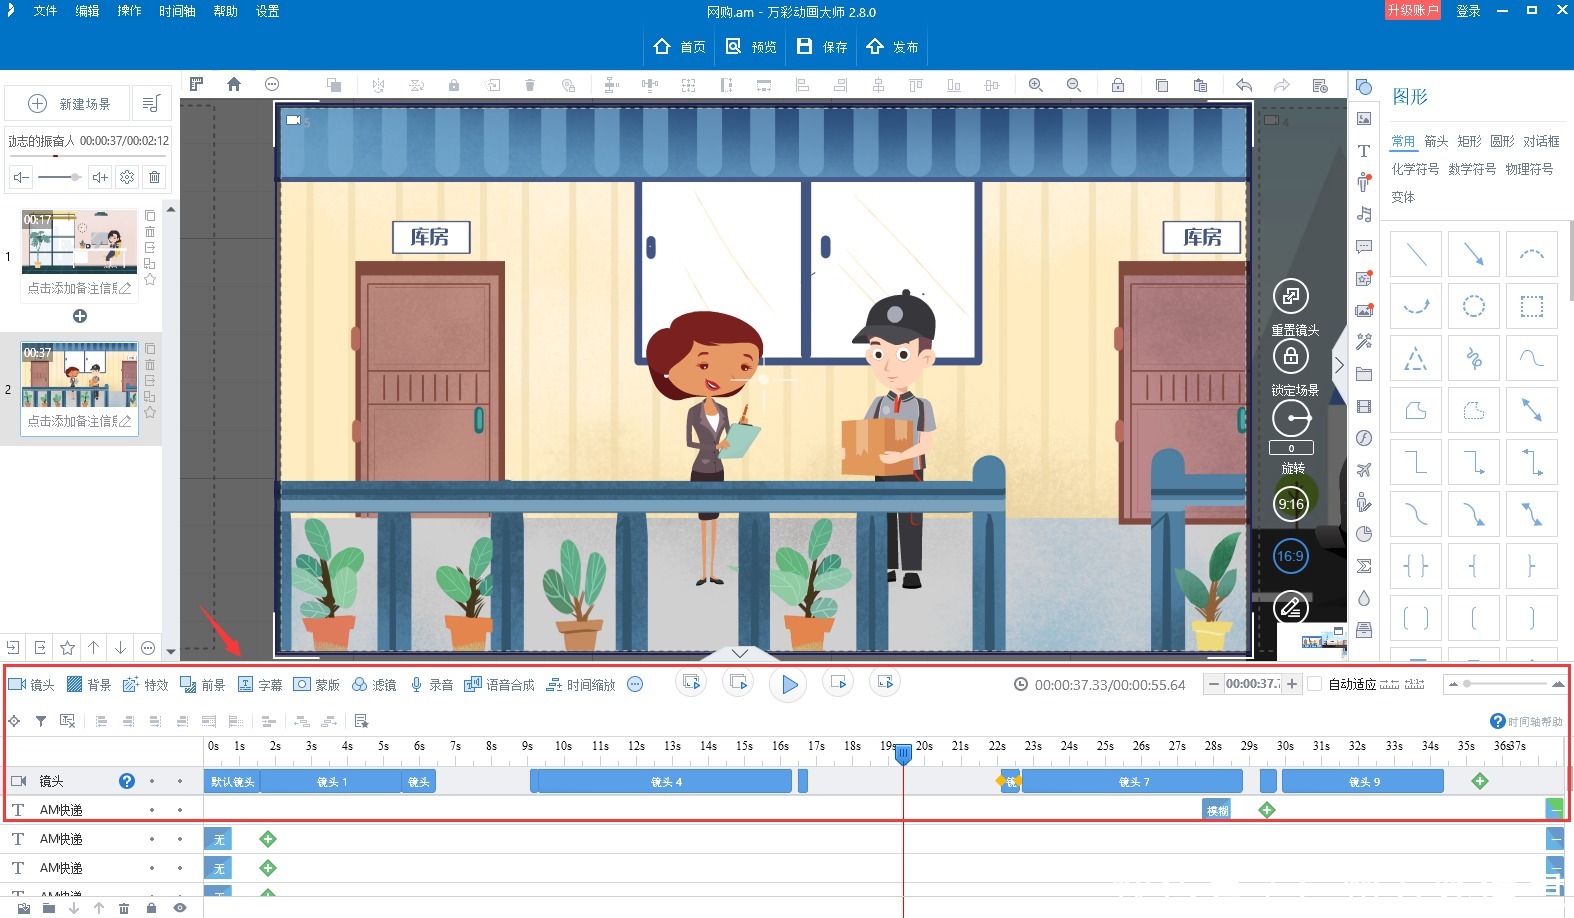This screenshot has height=918, width=1574.
Task: Select 9:16 aspect ratio
Action: point(1291,504)
